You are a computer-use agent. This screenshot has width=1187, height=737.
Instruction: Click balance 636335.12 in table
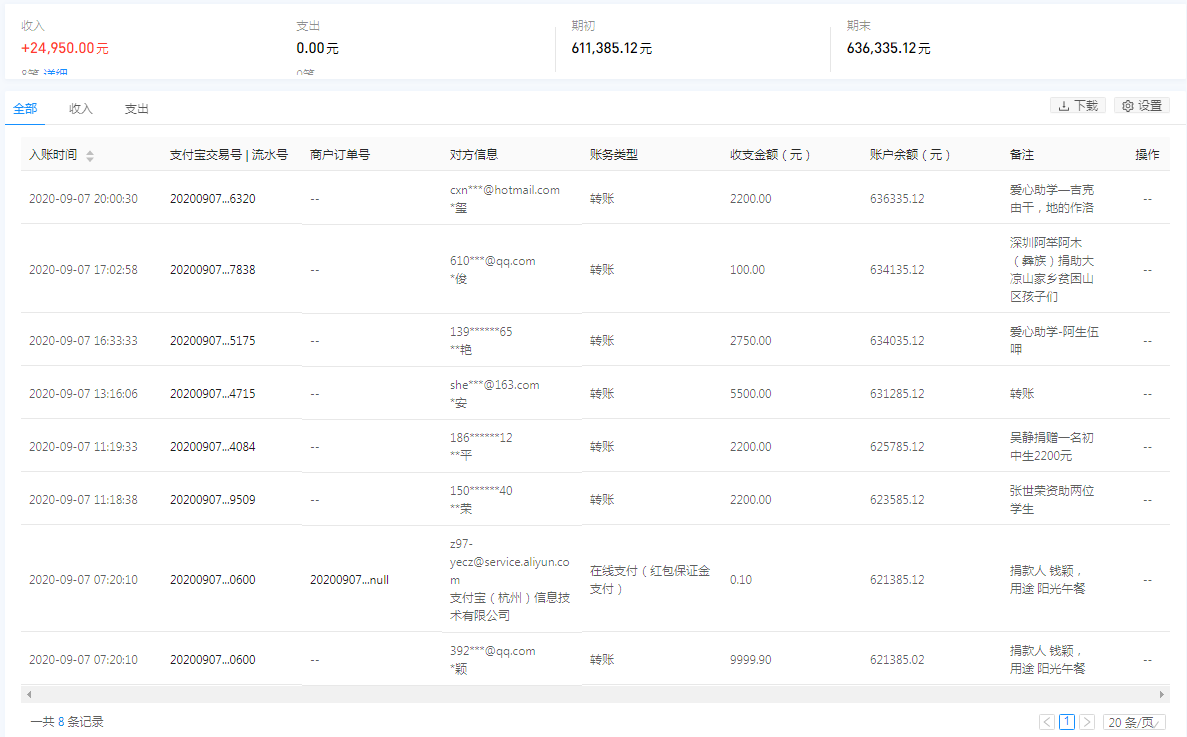pos(897,198)
